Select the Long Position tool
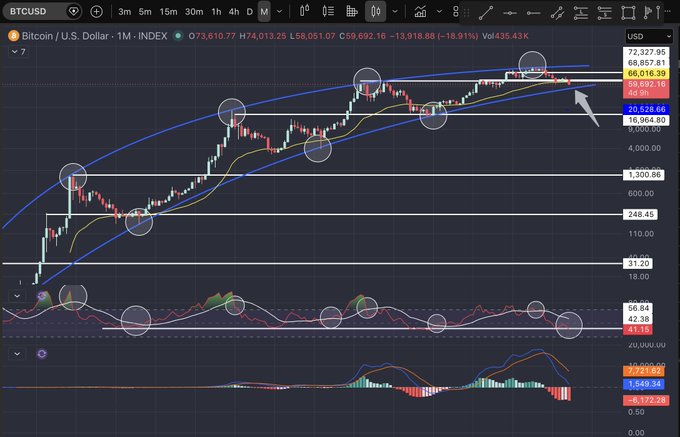 [x=581, y=13]
